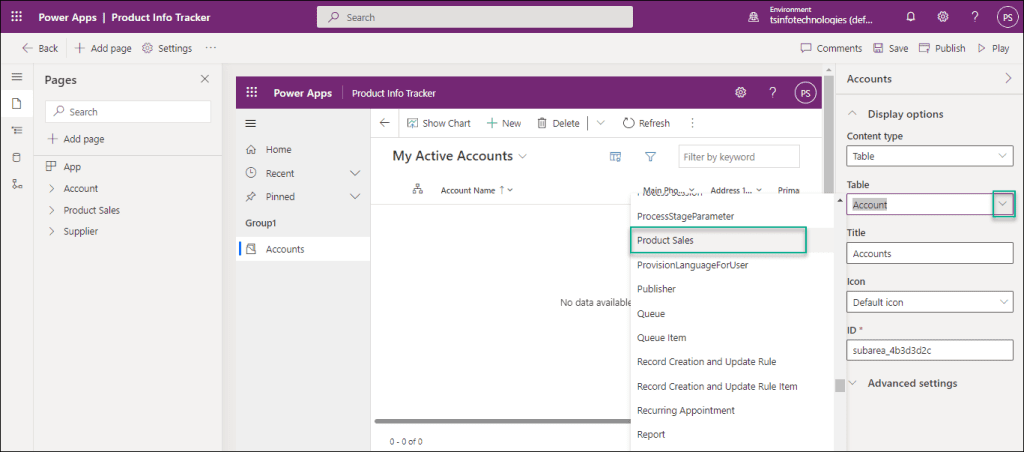Collapse the preview site map hamburger
This screenshot has width=1024, height=452.
[x=250, y=123]
